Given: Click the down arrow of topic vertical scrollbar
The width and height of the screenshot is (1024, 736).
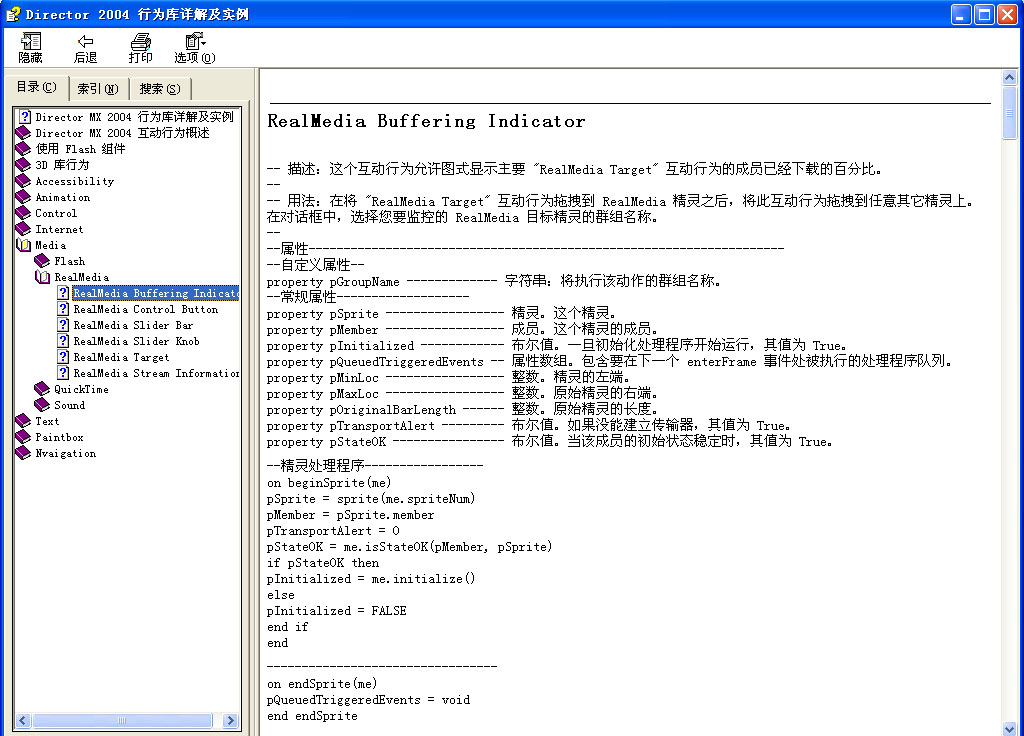Looking at the screenshot, I should point(1010,728).
